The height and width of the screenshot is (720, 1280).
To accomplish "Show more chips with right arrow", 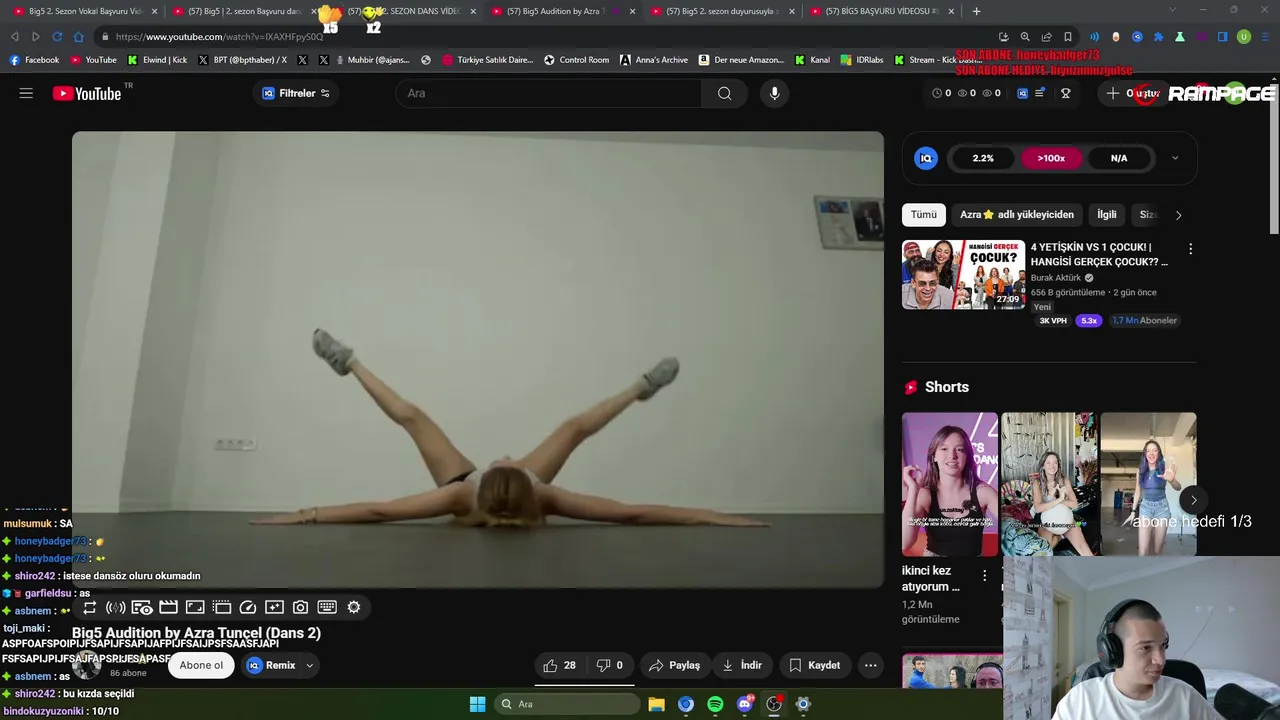I will [x=1178, y=215].
